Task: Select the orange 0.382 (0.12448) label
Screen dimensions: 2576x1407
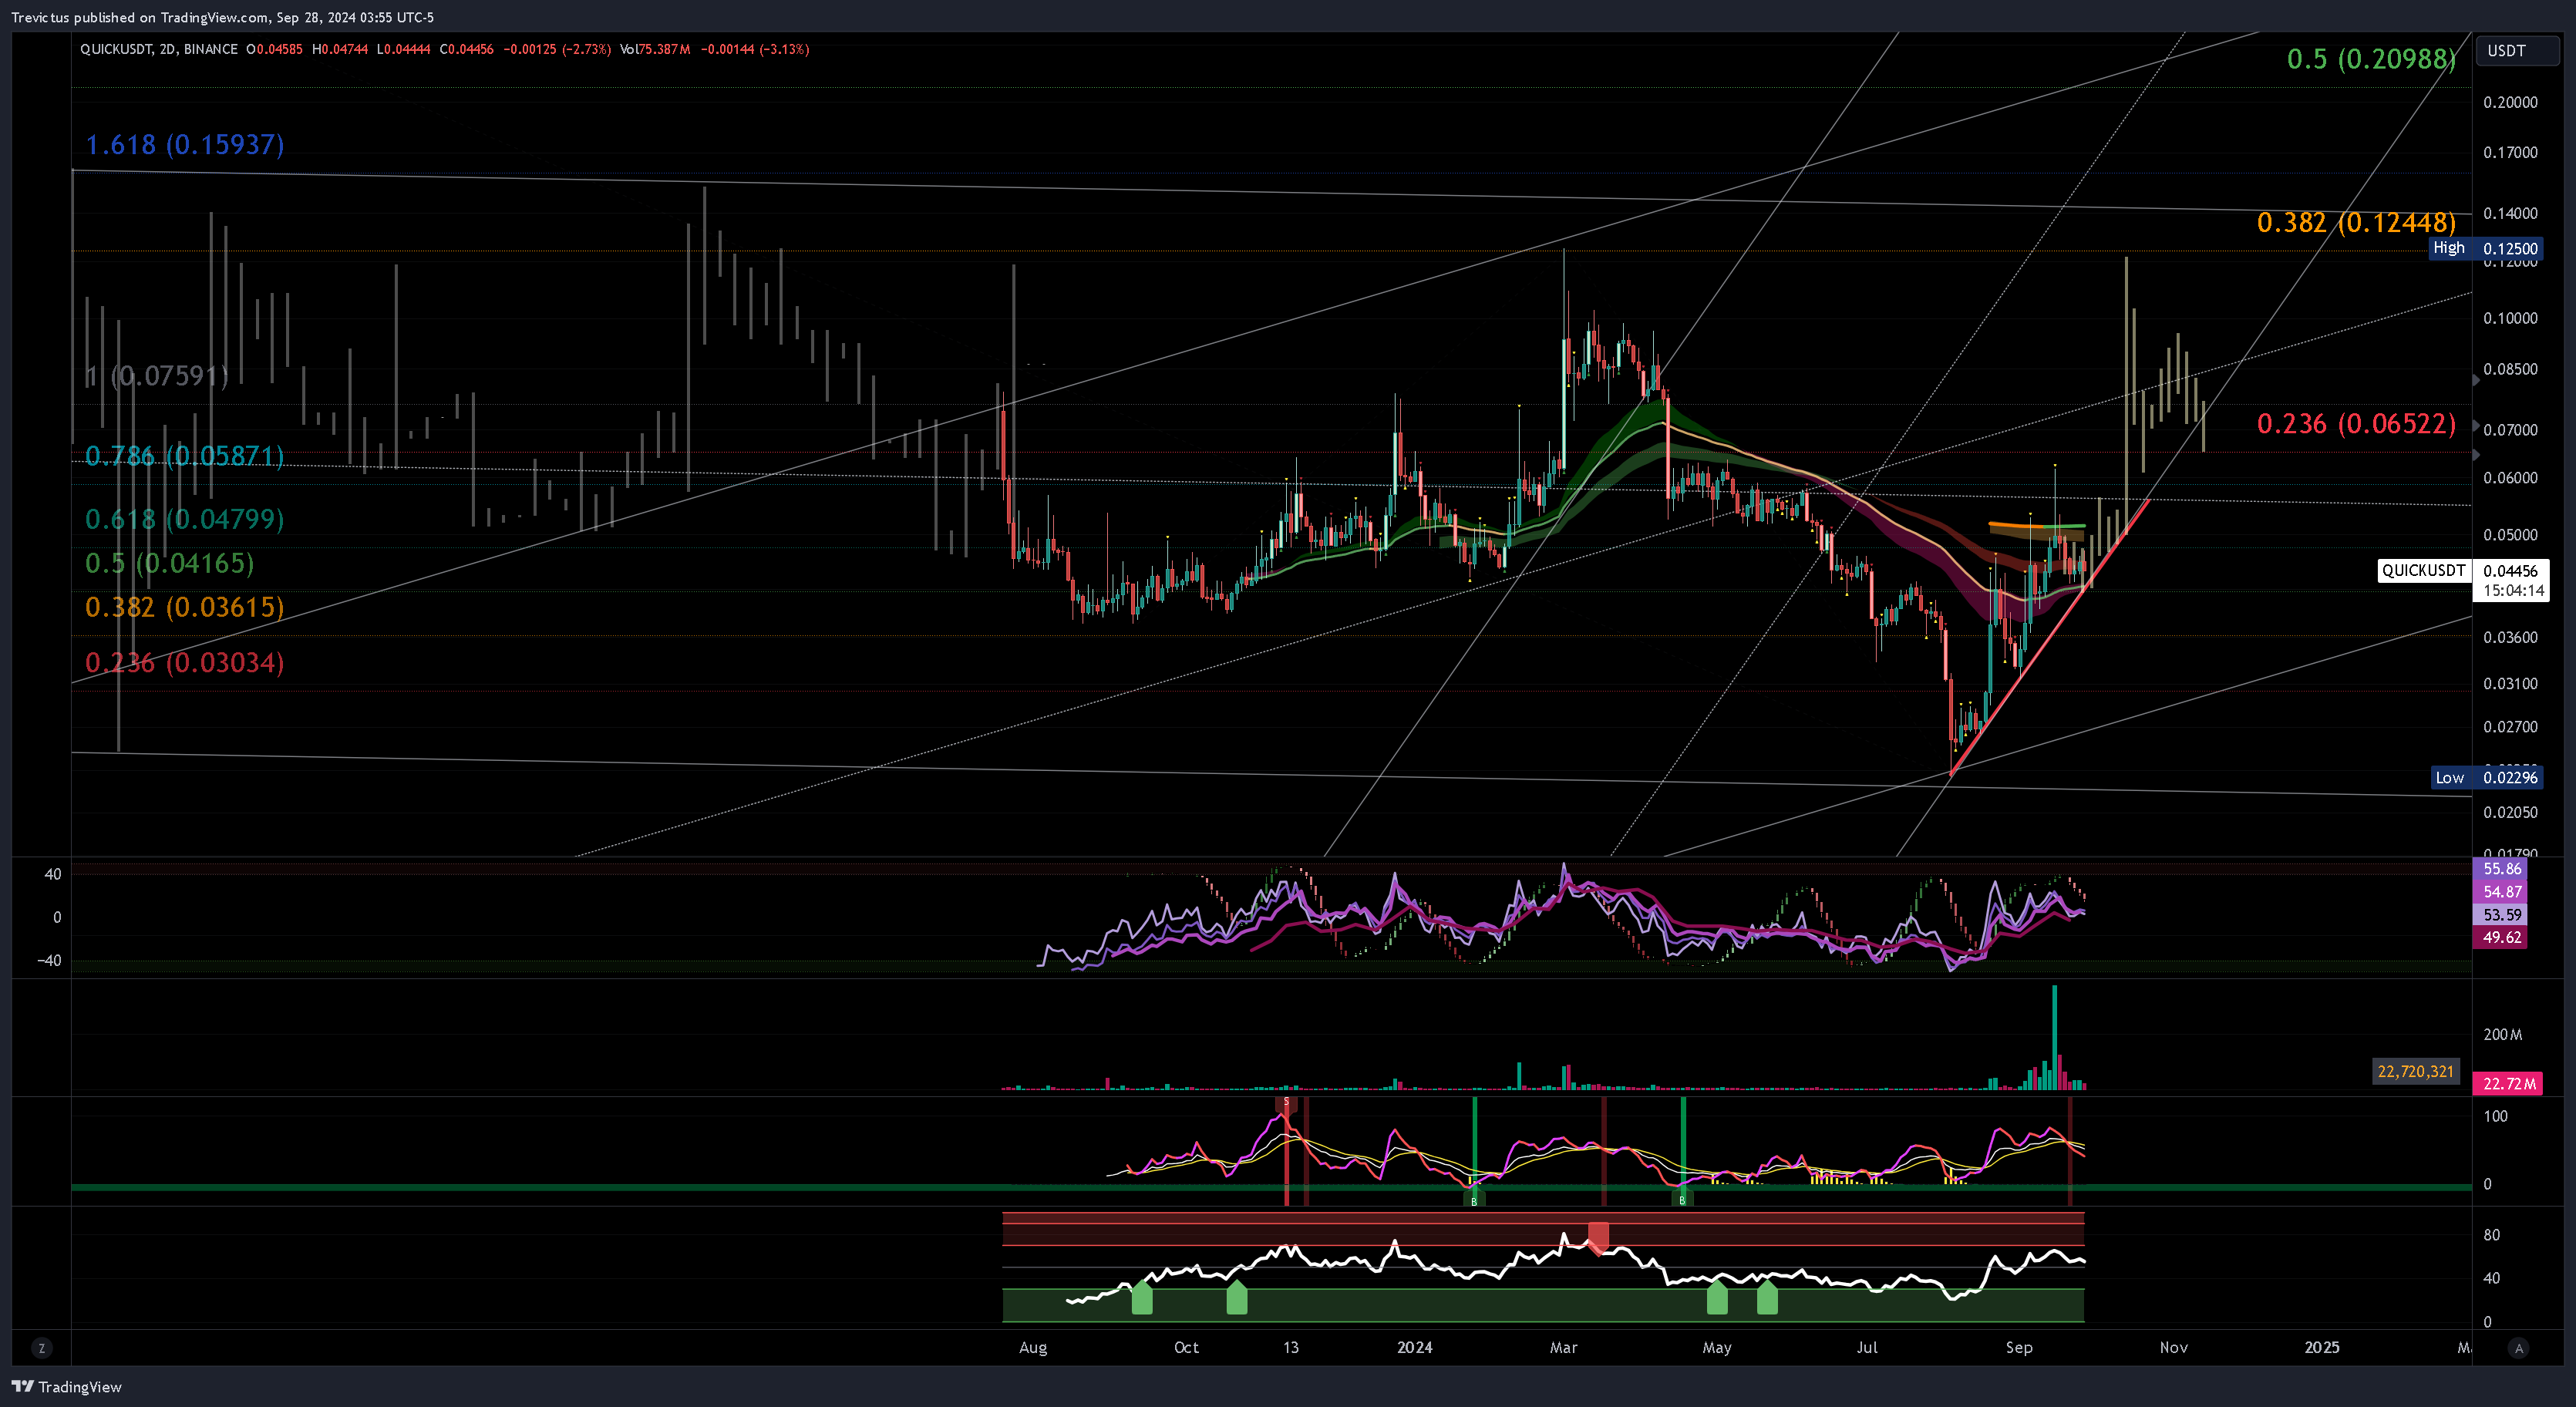Action: 2356,222
